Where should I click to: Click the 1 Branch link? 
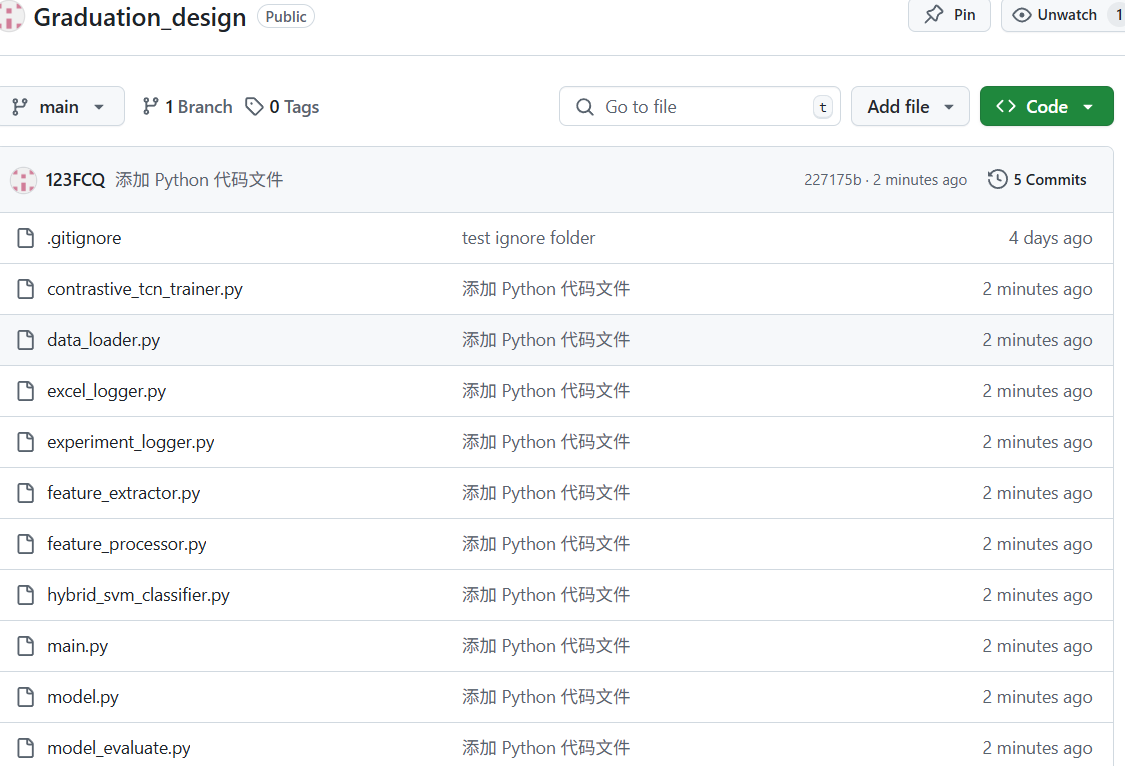coord(187,107)
